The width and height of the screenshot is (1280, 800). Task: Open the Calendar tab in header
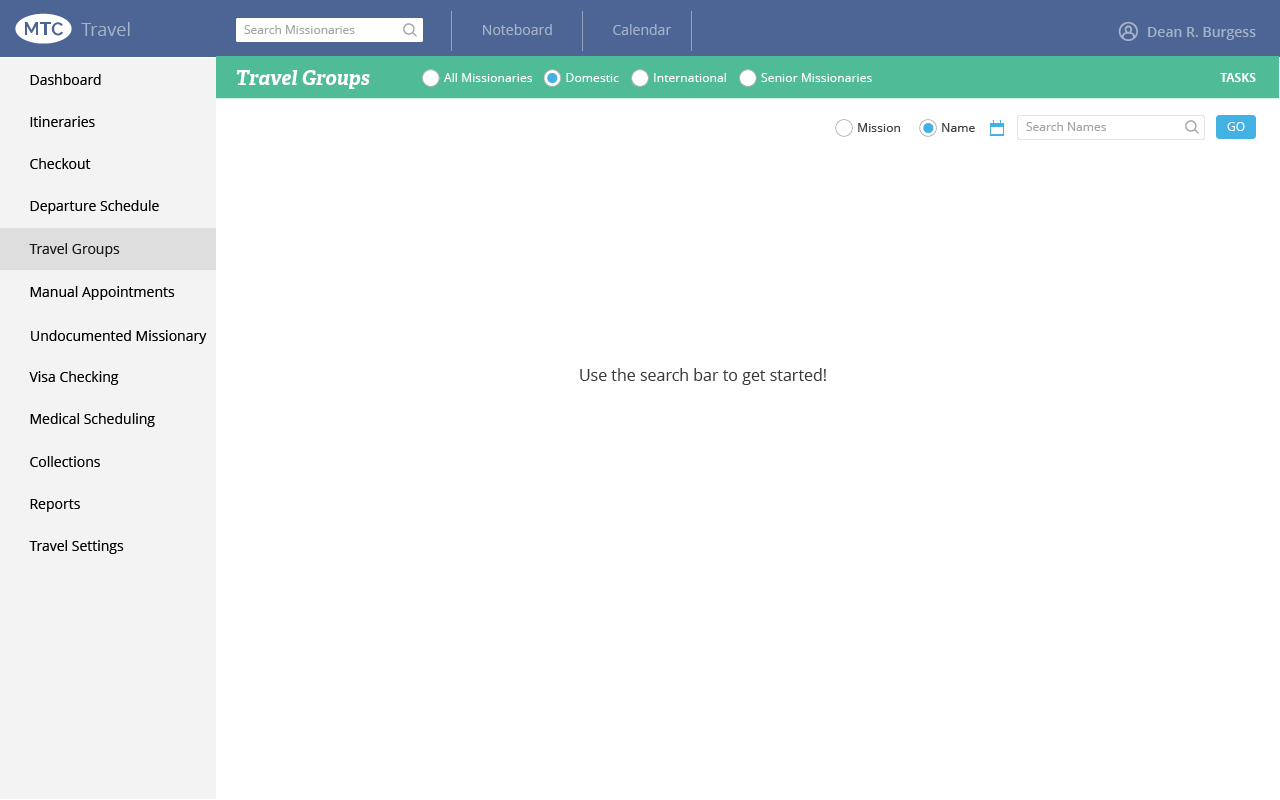pyautogui.click(x=641, y=30)
